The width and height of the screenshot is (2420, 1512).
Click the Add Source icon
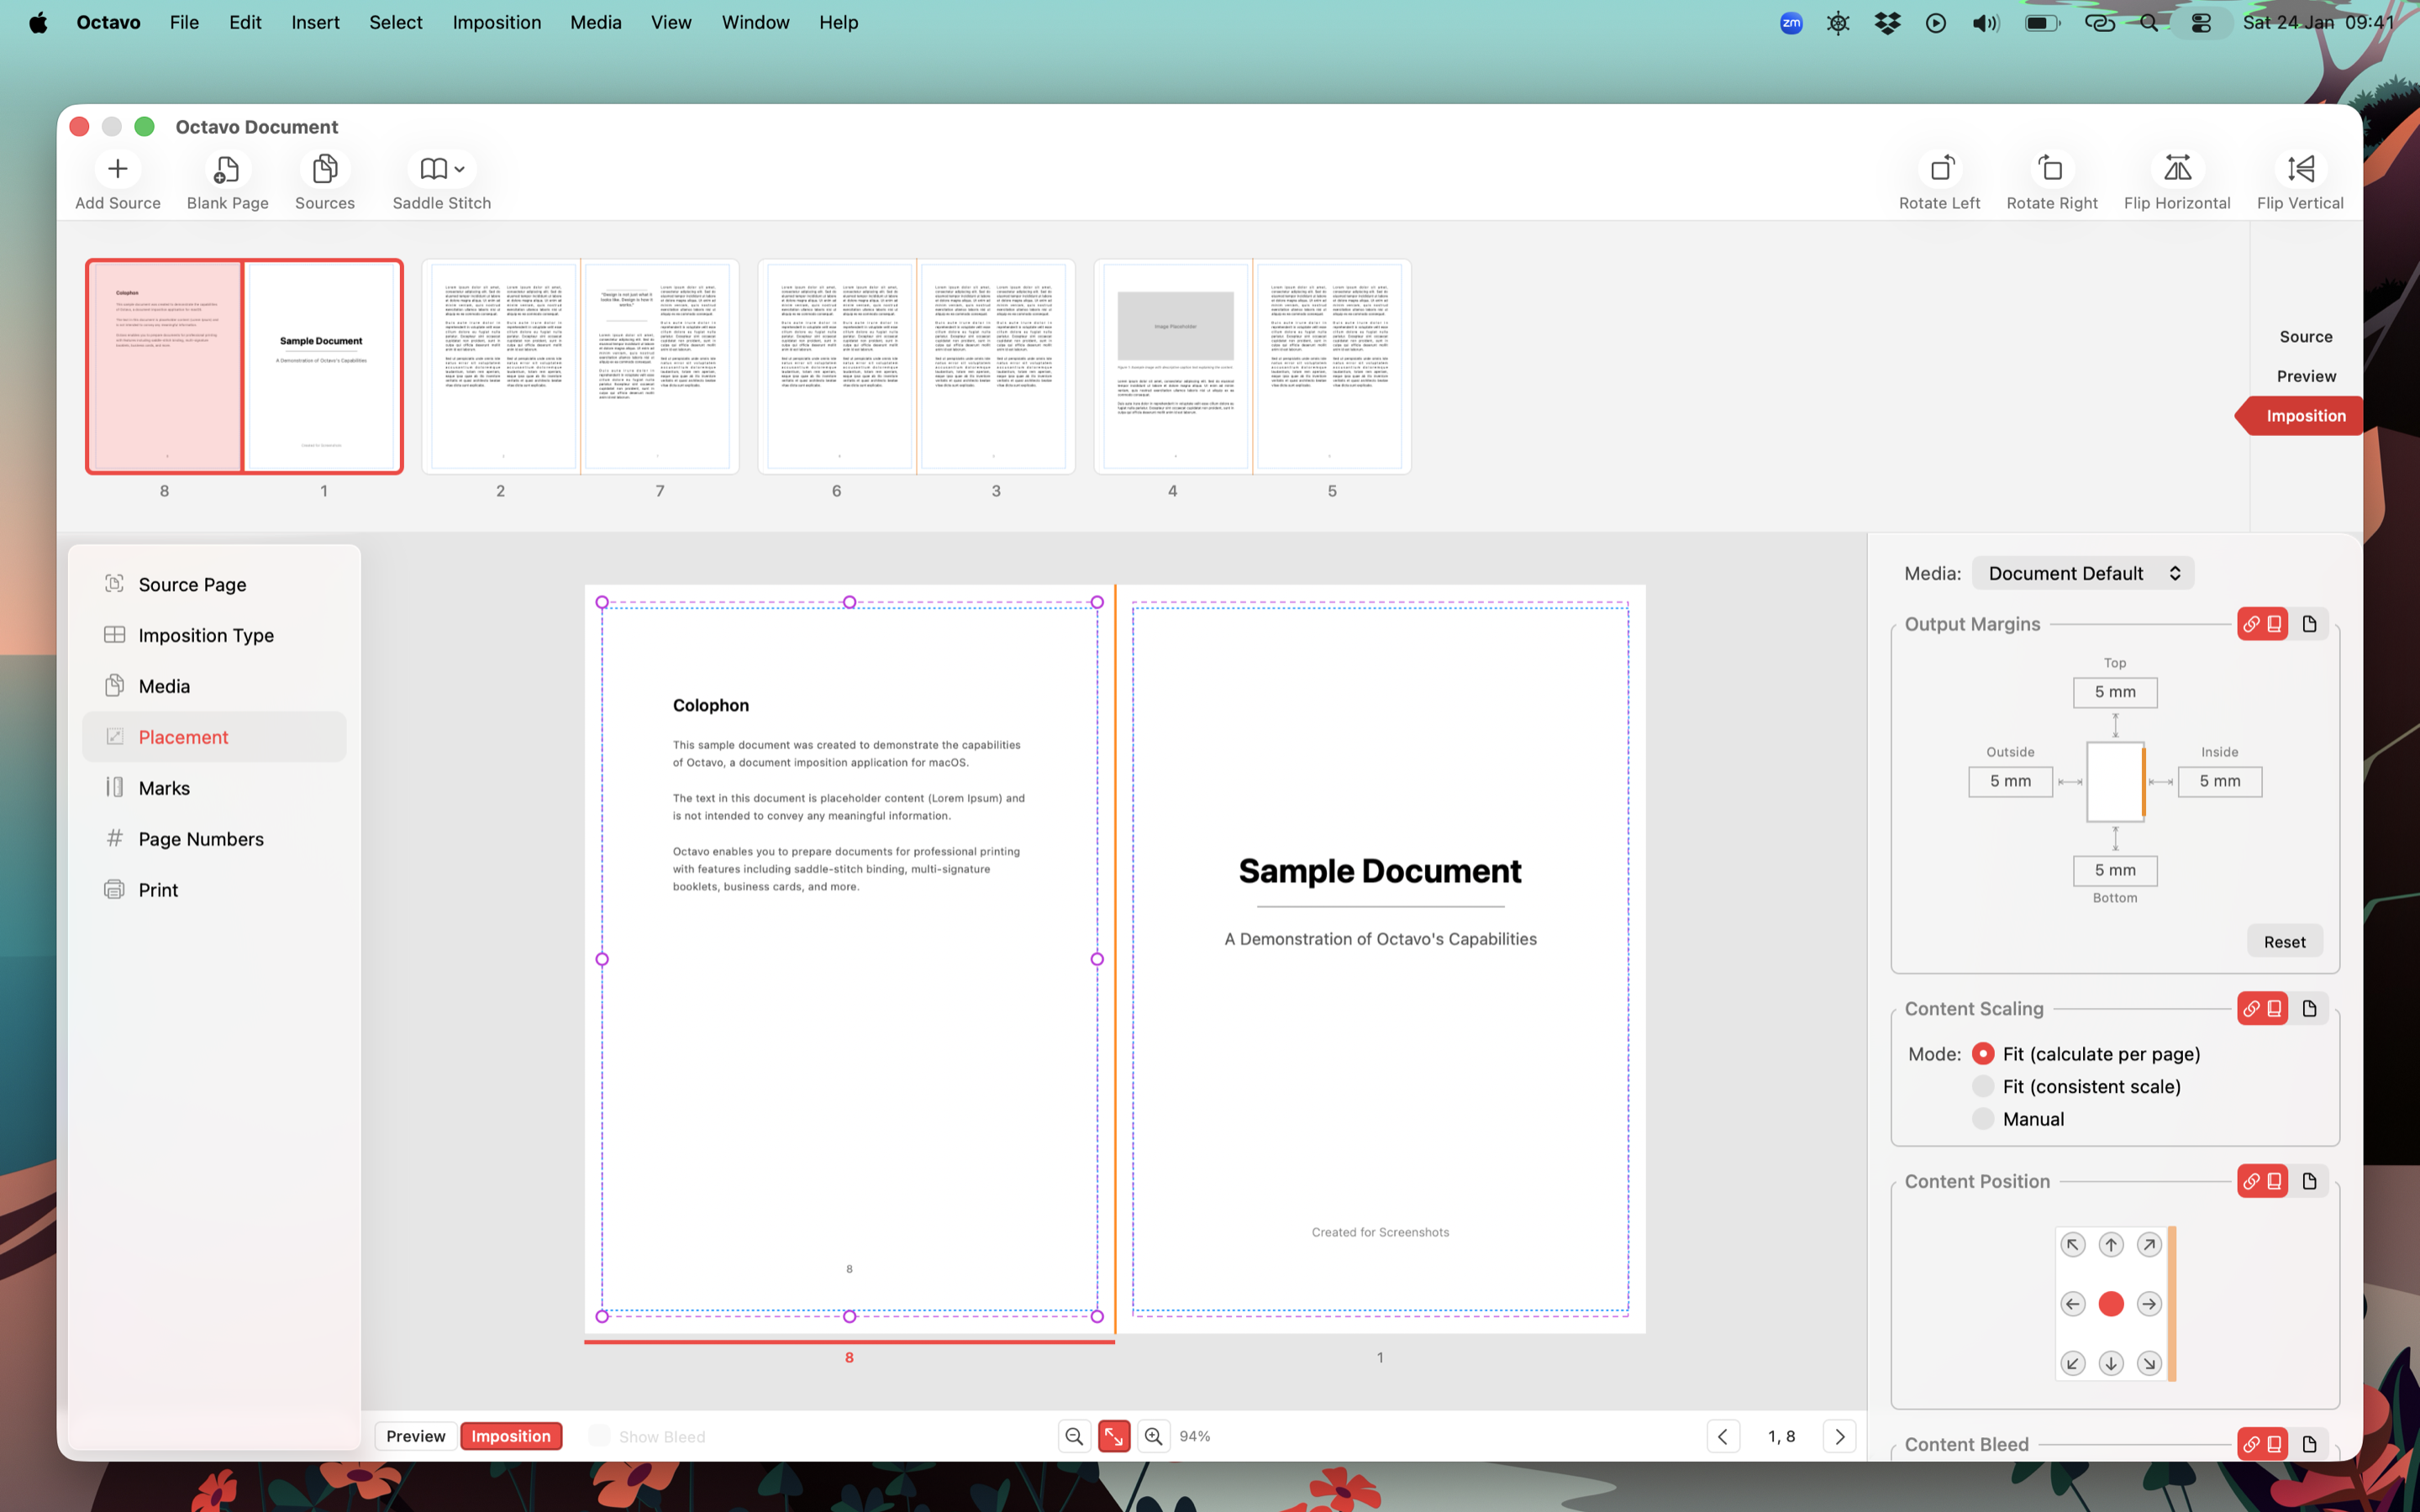(117, 168)
